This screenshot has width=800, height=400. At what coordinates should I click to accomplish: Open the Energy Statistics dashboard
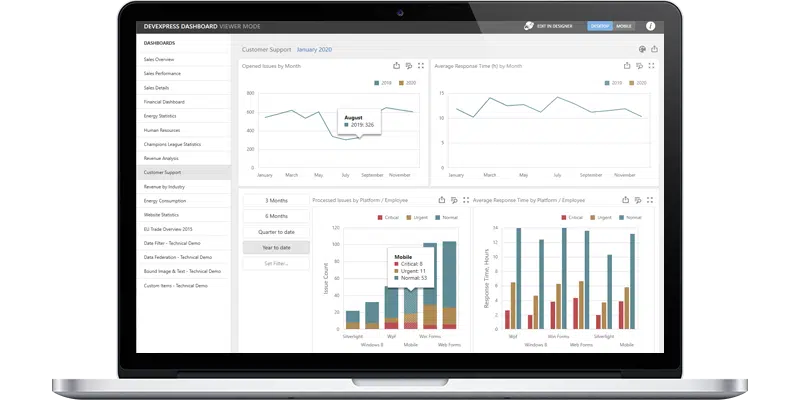point(184,116)
